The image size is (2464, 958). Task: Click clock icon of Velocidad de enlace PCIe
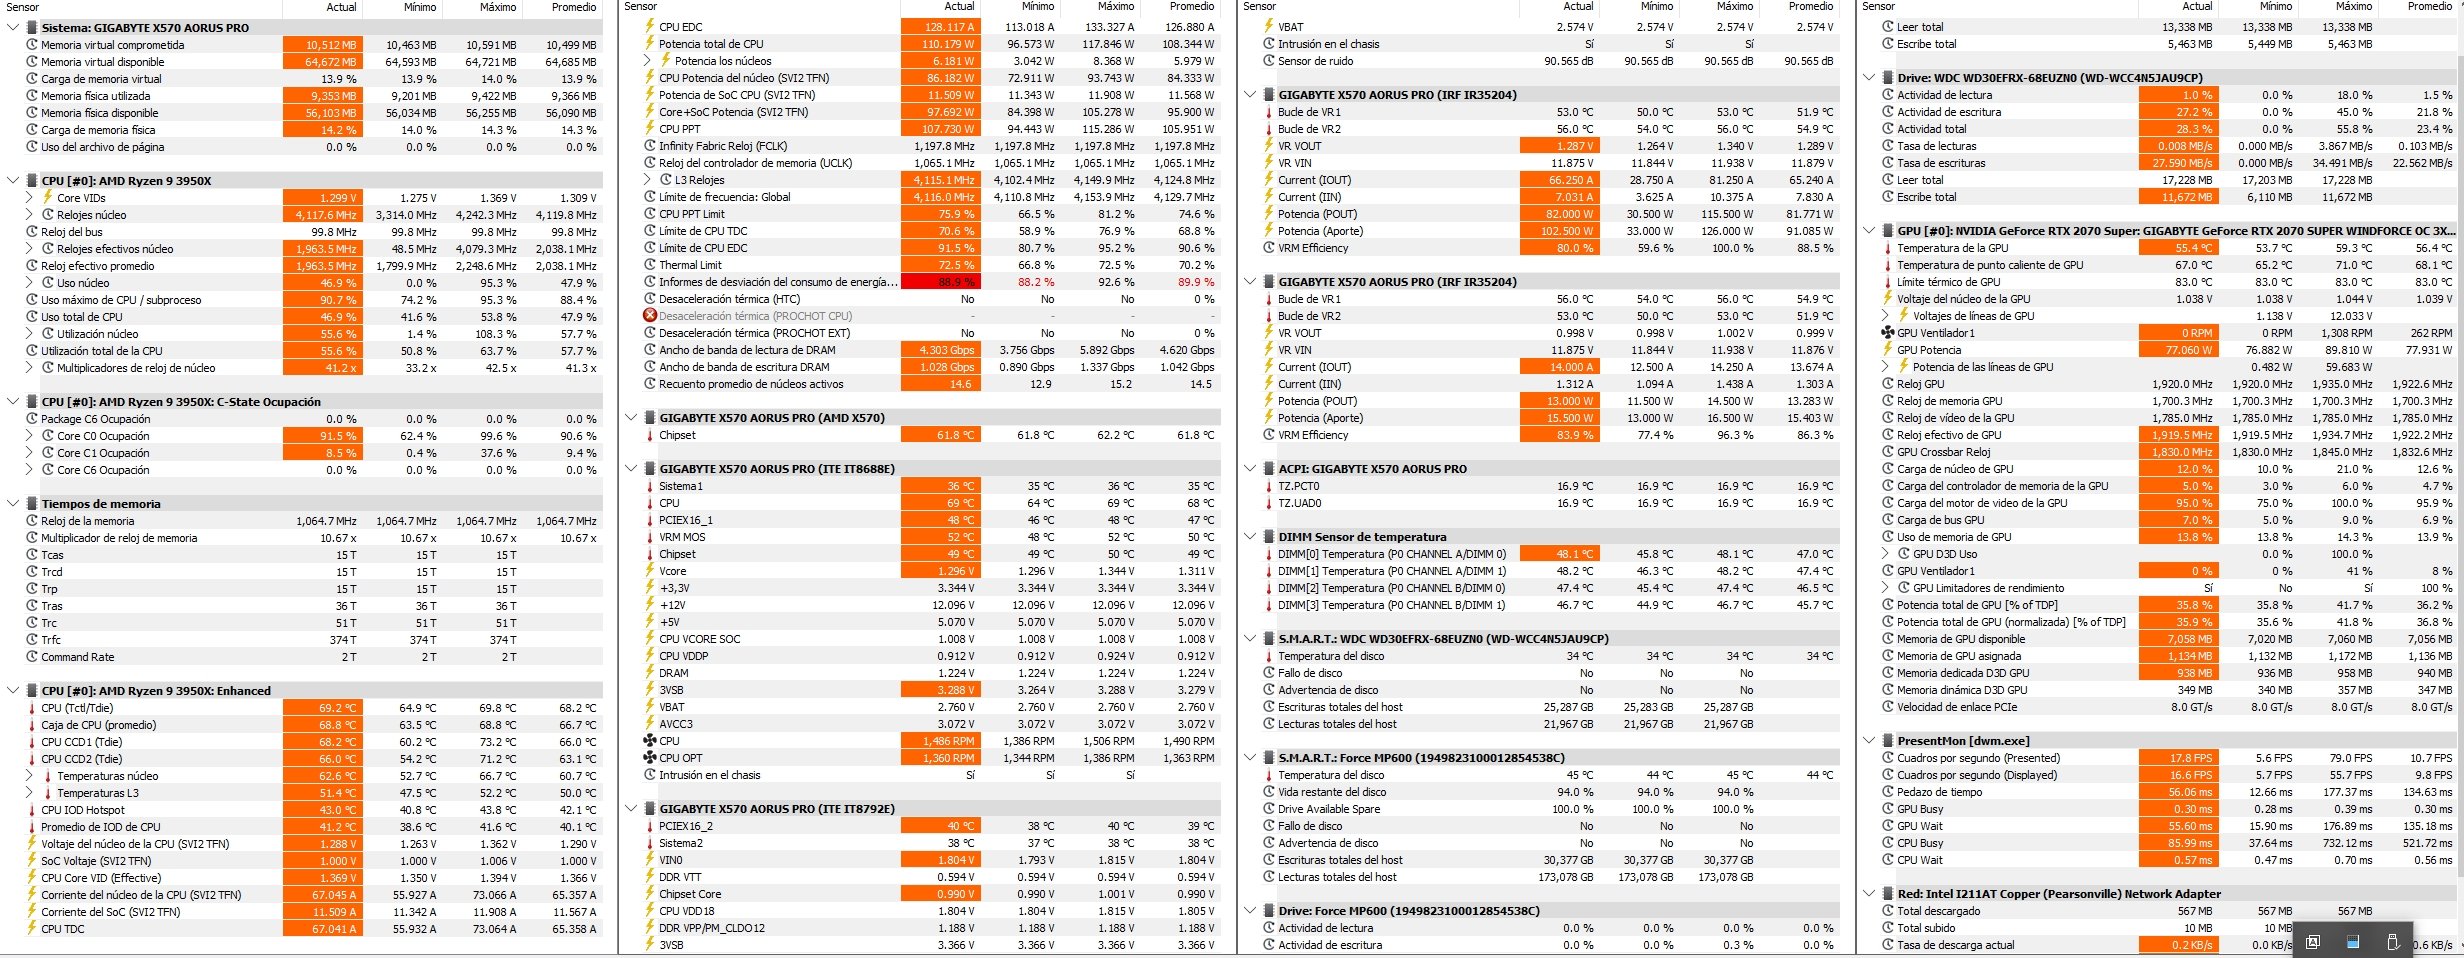1888,707
